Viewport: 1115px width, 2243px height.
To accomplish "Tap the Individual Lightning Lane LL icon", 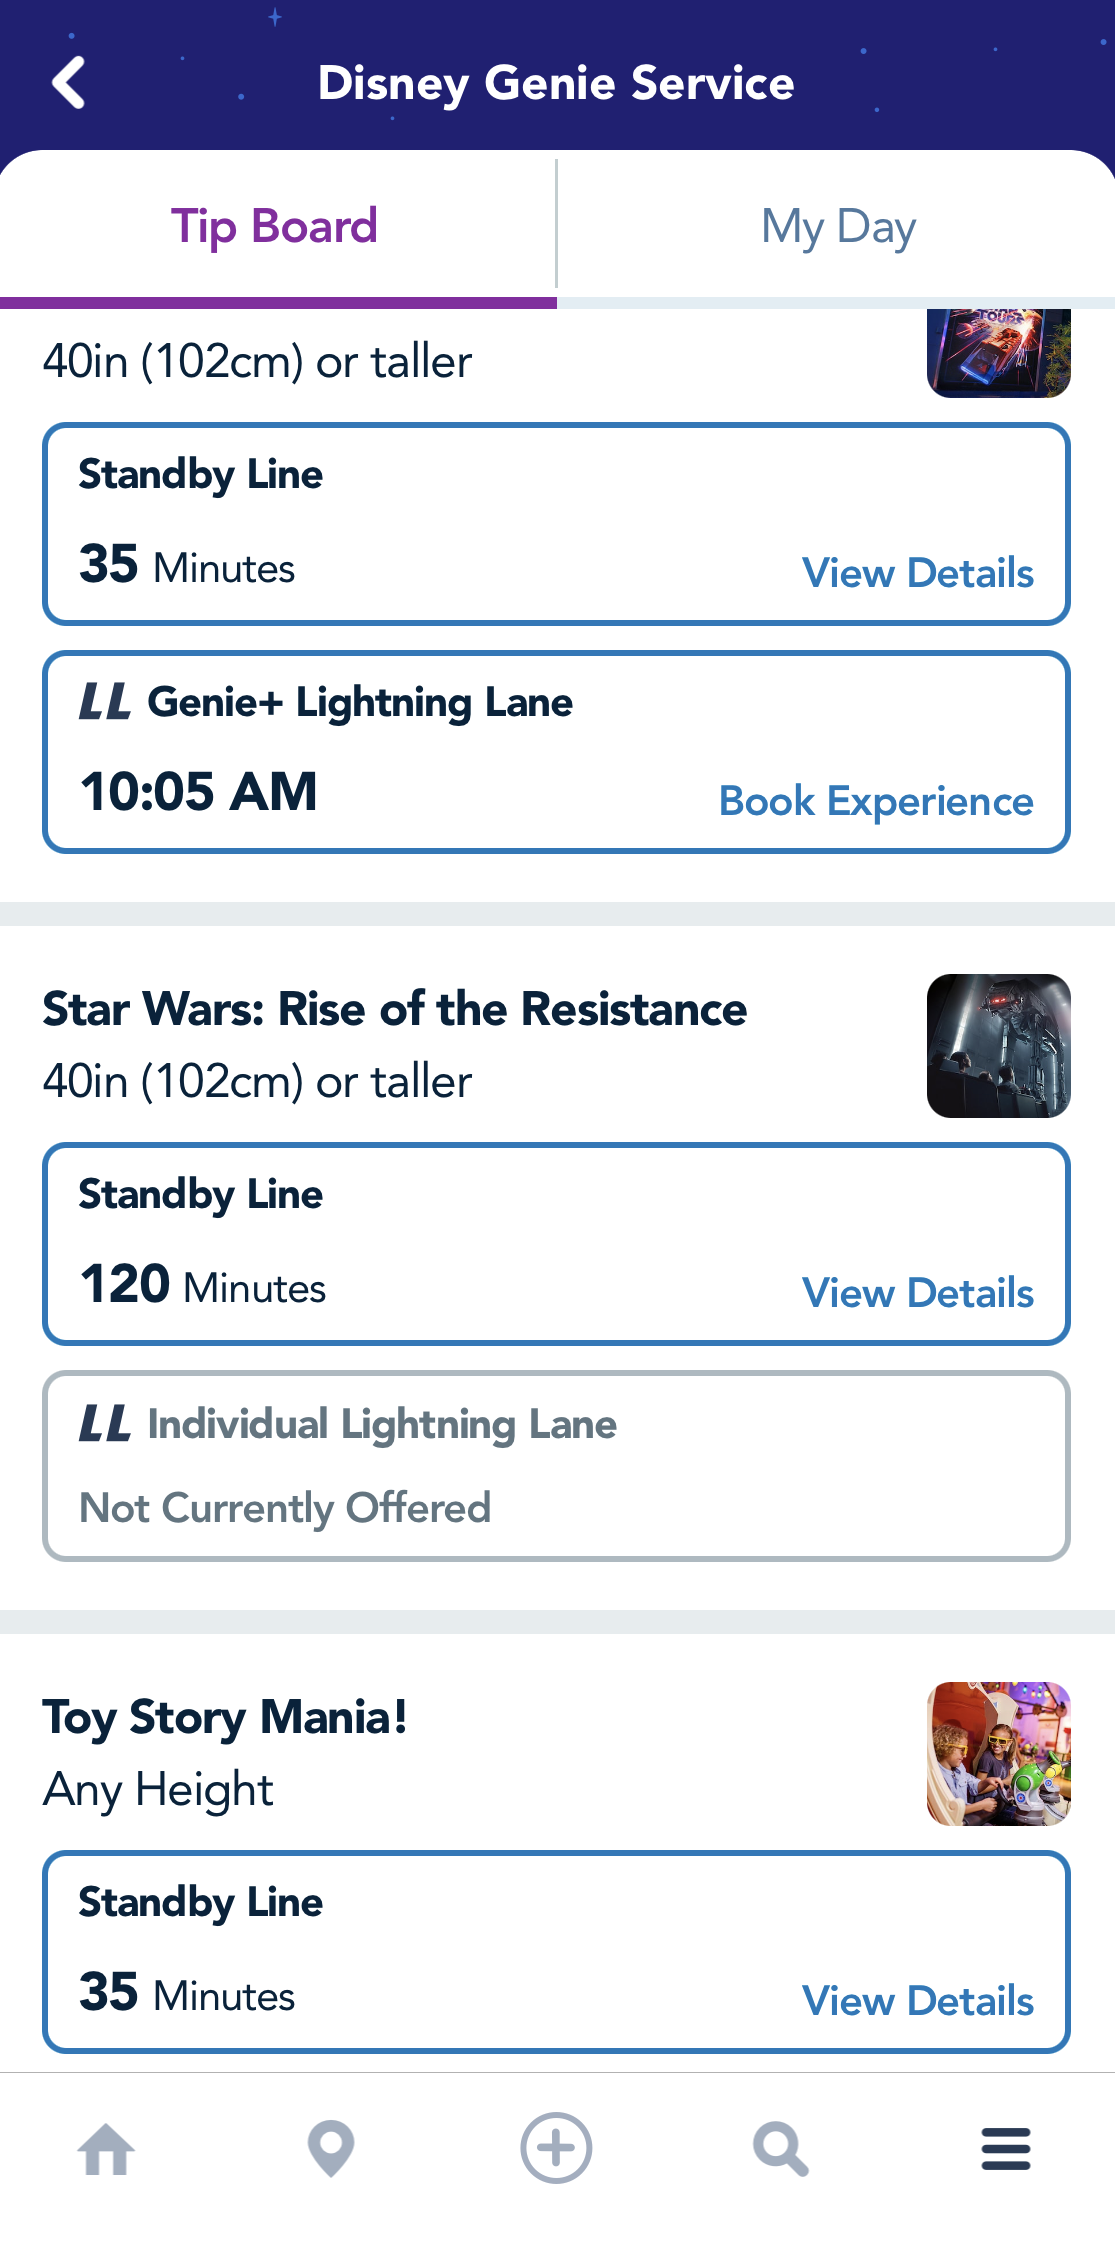I will click(105, 1424).
